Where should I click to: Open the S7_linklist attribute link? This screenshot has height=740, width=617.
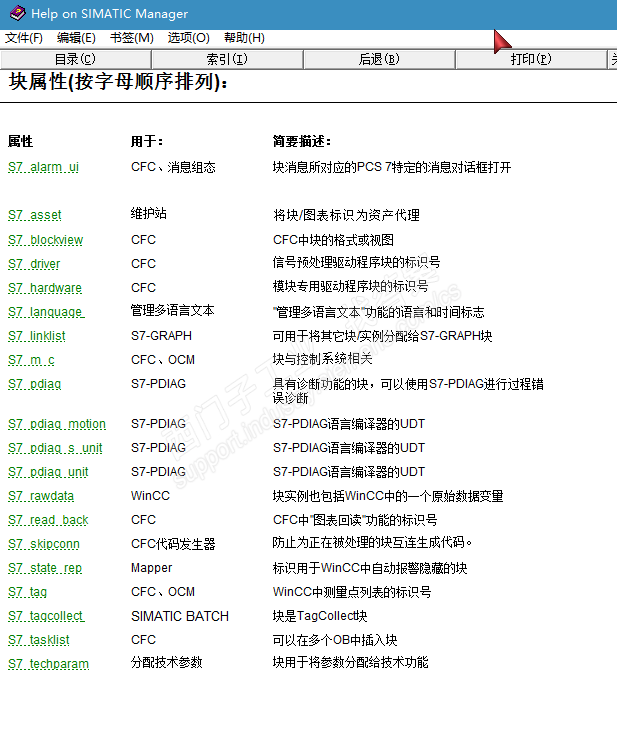(37, 336)
